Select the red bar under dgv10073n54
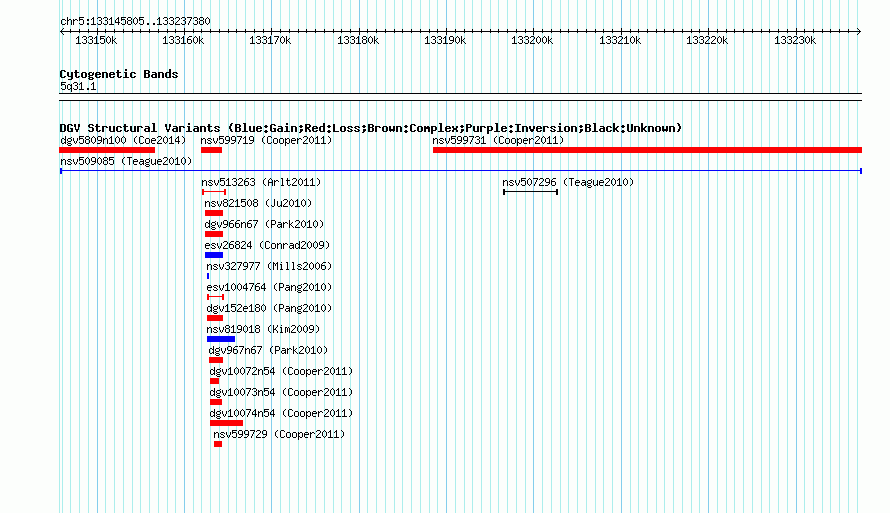The width and height of the screenshot is (890, 513). pos(216,402)
